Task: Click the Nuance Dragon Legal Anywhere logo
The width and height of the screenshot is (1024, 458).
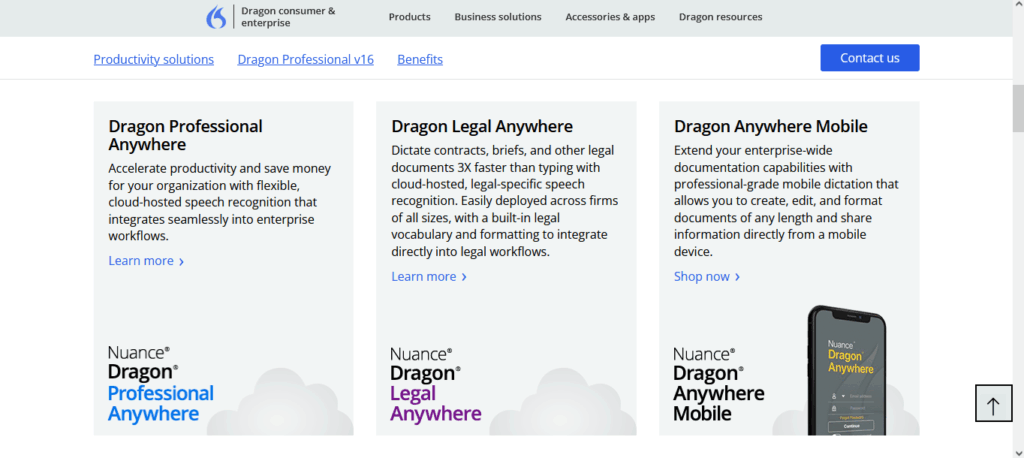Action: pos(436,384)
